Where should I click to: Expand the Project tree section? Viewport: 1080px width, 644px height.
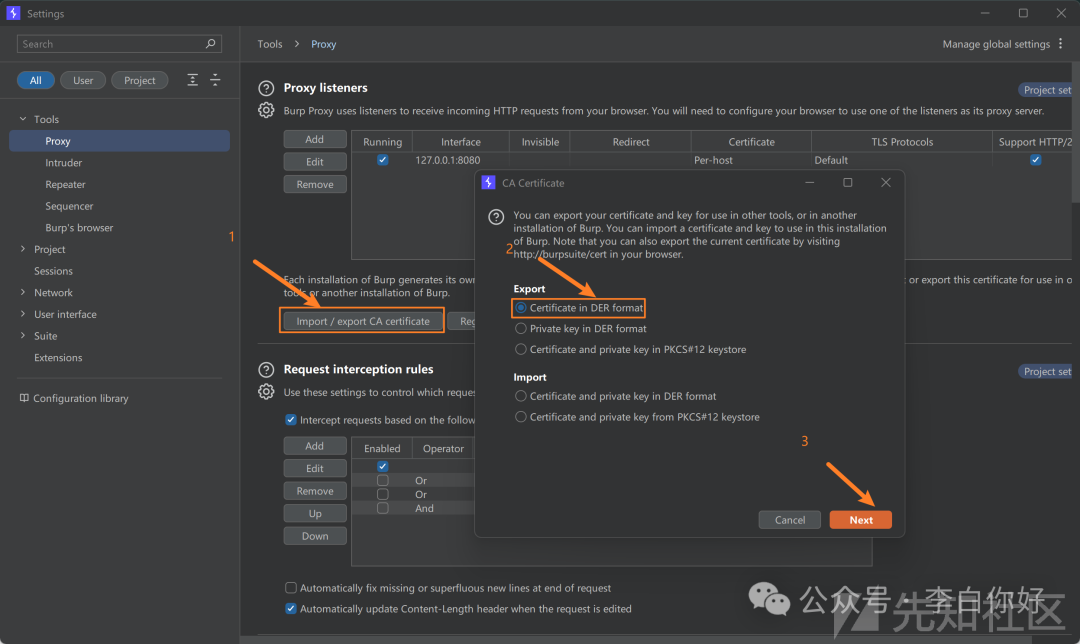(x=23, y=249)
